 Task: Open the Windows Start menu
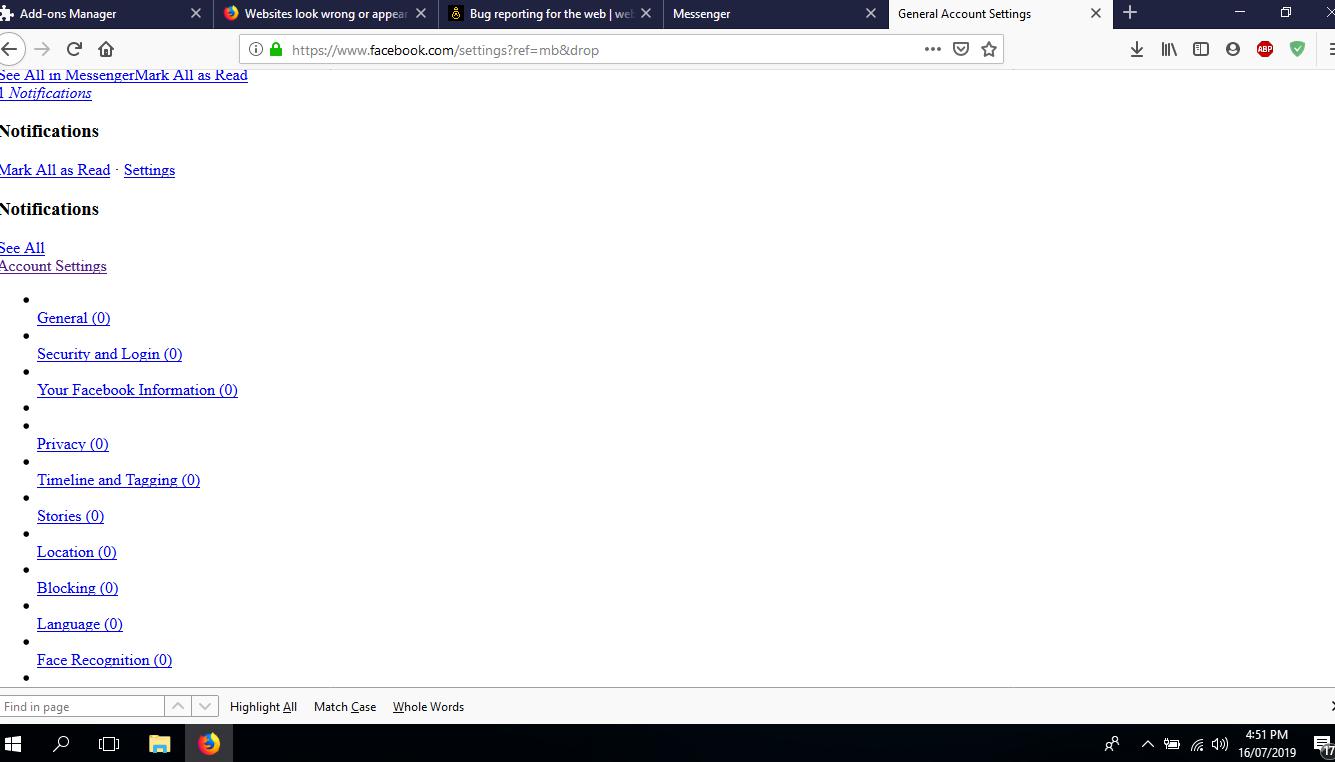tap(14, 743)
